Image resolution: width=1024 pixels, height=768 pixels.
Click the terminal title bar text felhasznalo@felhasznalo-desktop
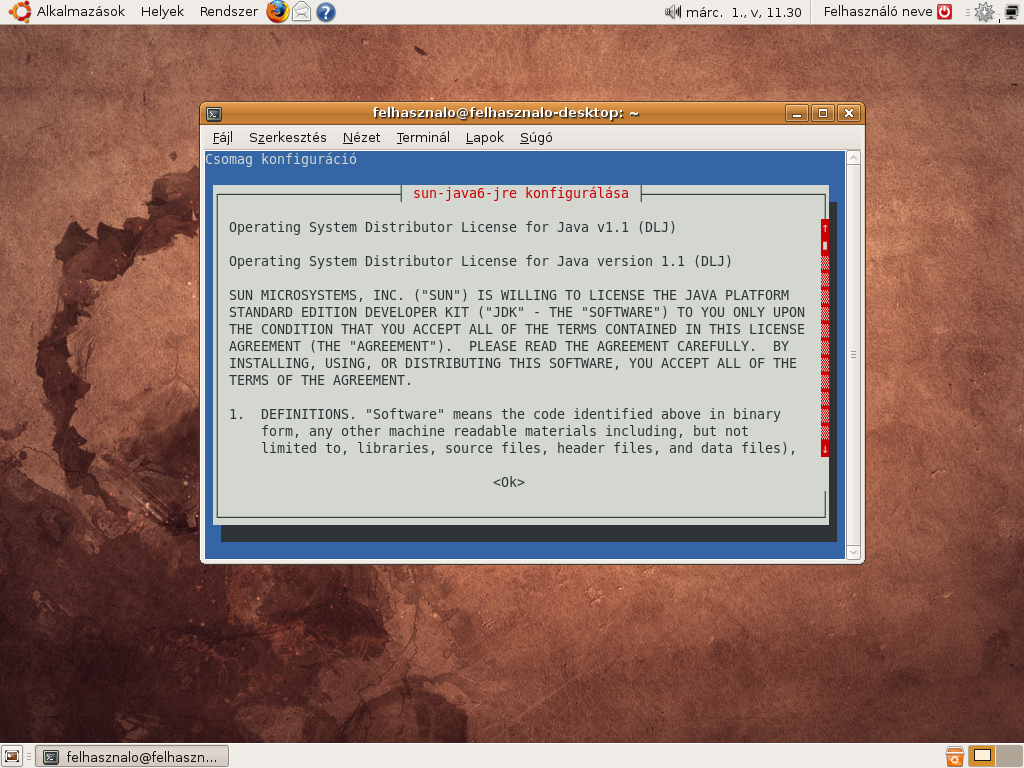pos(506,113)
